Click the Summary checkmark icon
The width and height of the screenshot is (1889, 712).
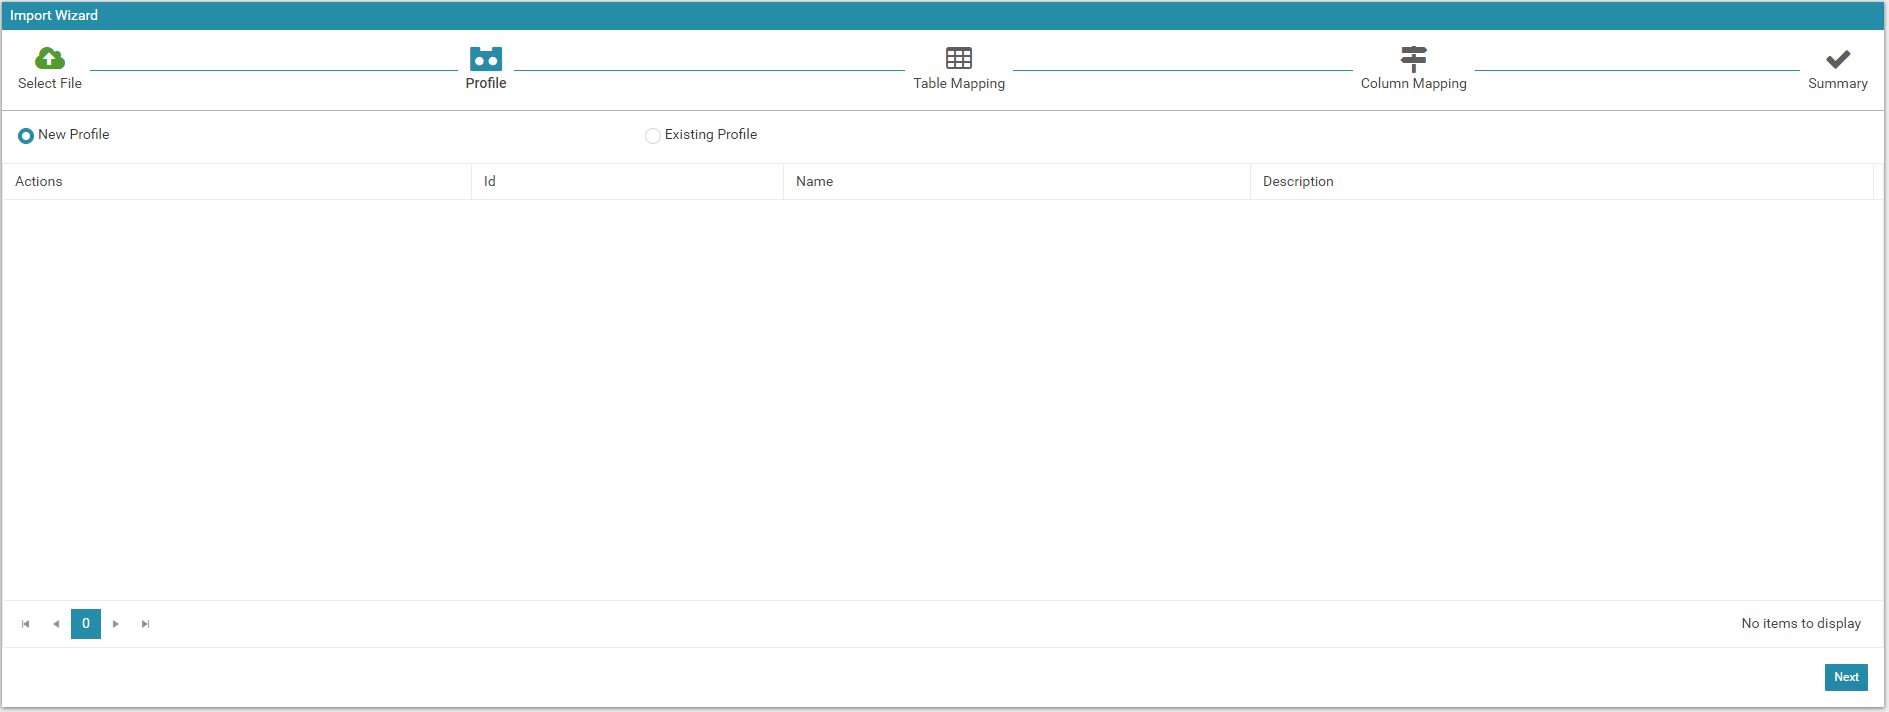(1838, 59)
